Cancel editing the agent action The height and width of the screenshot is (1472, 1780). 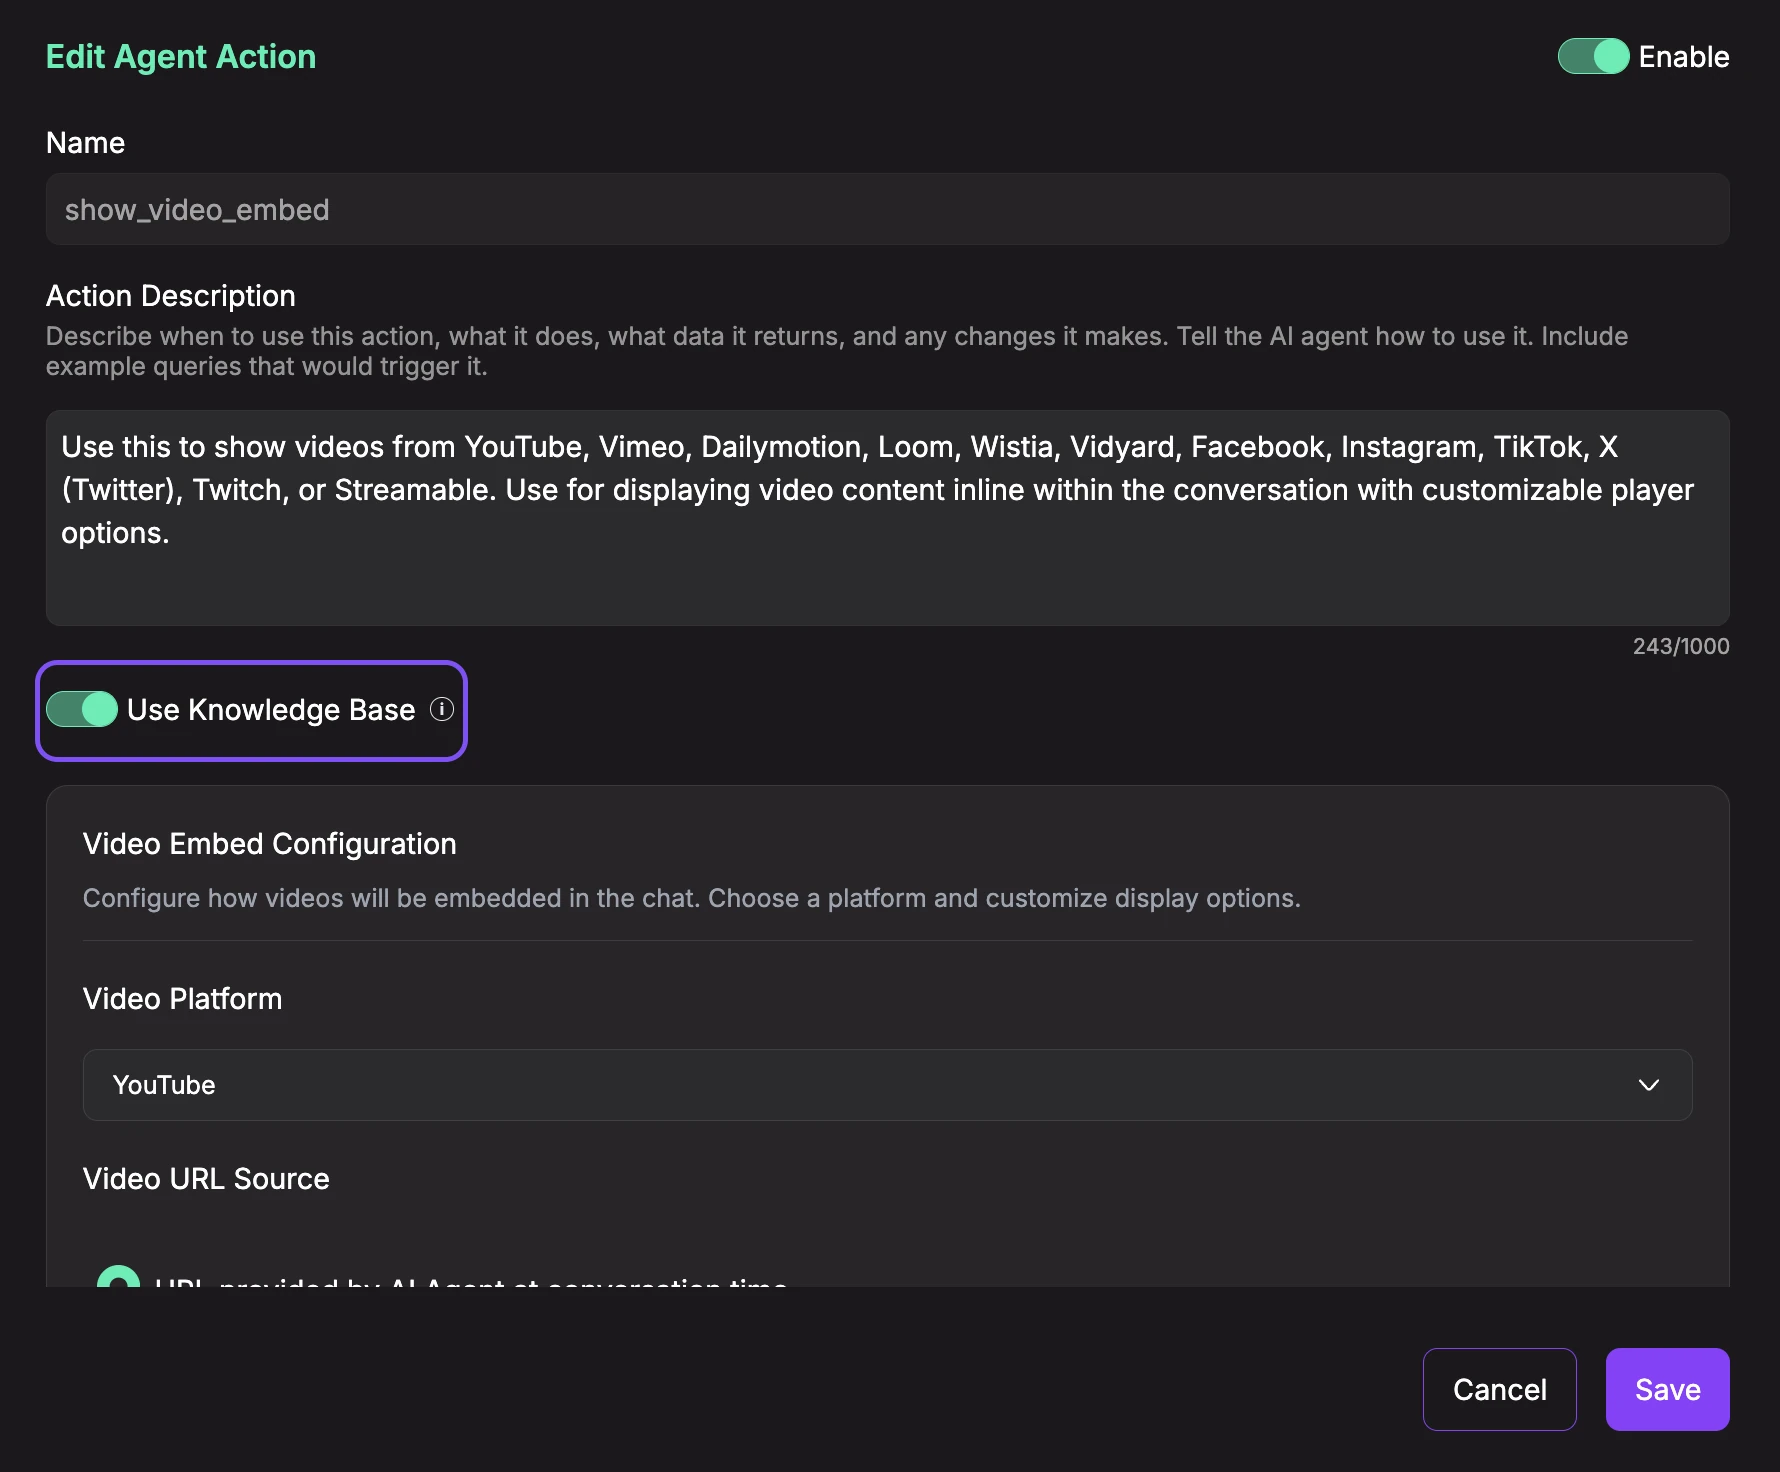[x=1499, y=1389]
